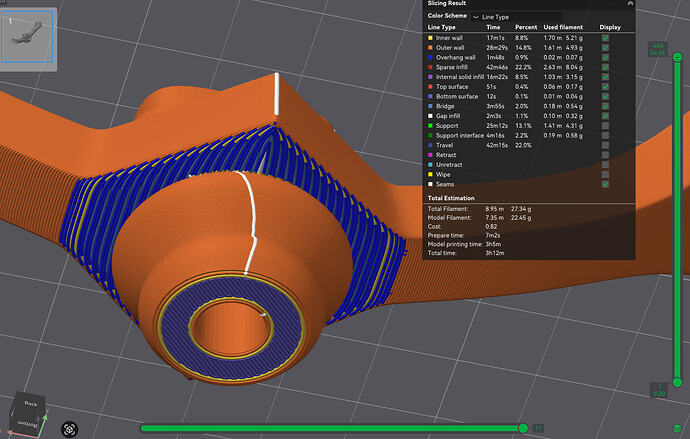Click the "Wipe" row label
The height and width of the screenshot is (439, 690).
443,174
